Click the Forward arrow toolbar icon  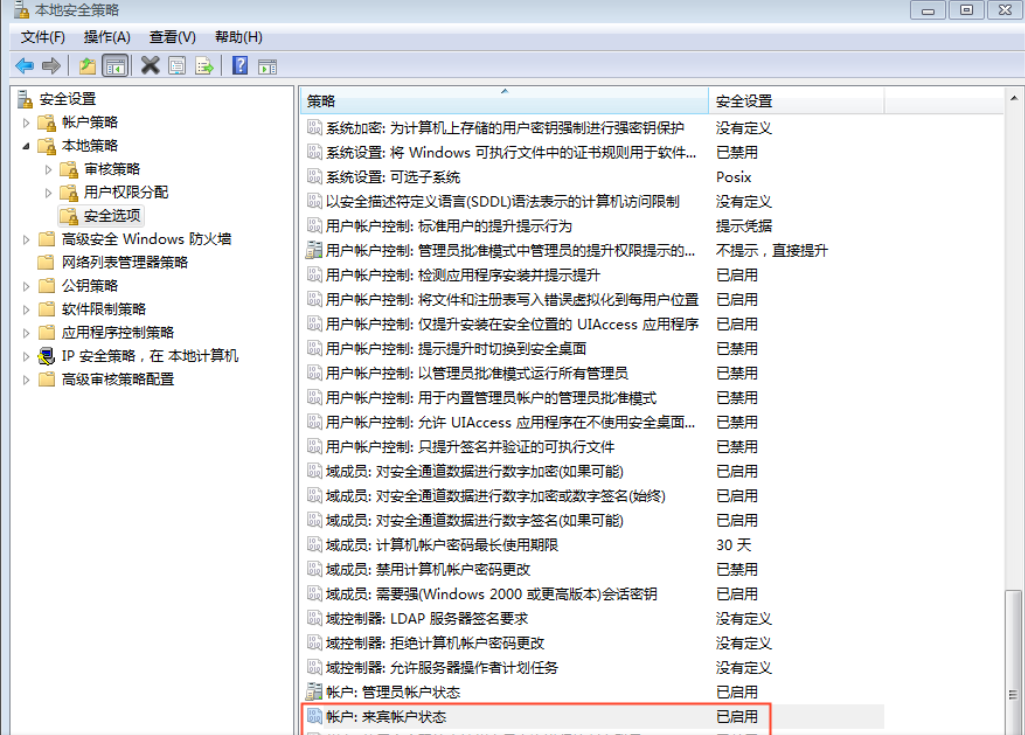click(51, 66)
